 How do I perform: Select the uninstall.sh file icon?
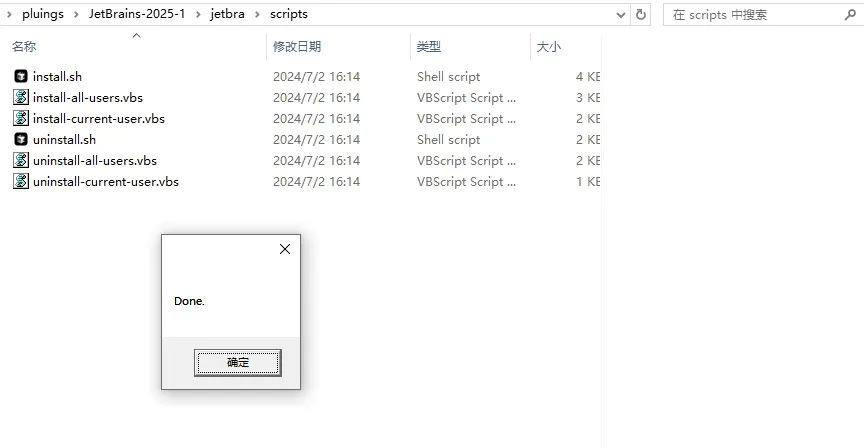click(21, 140)
